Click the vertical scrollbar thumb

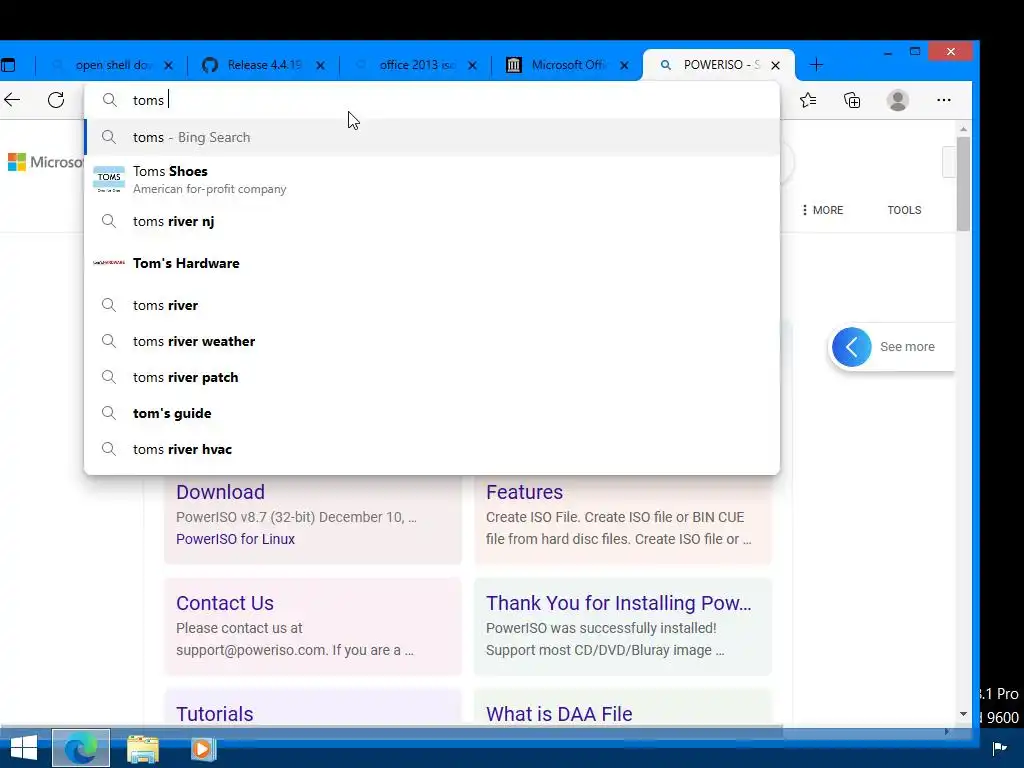tap(963, 183)
